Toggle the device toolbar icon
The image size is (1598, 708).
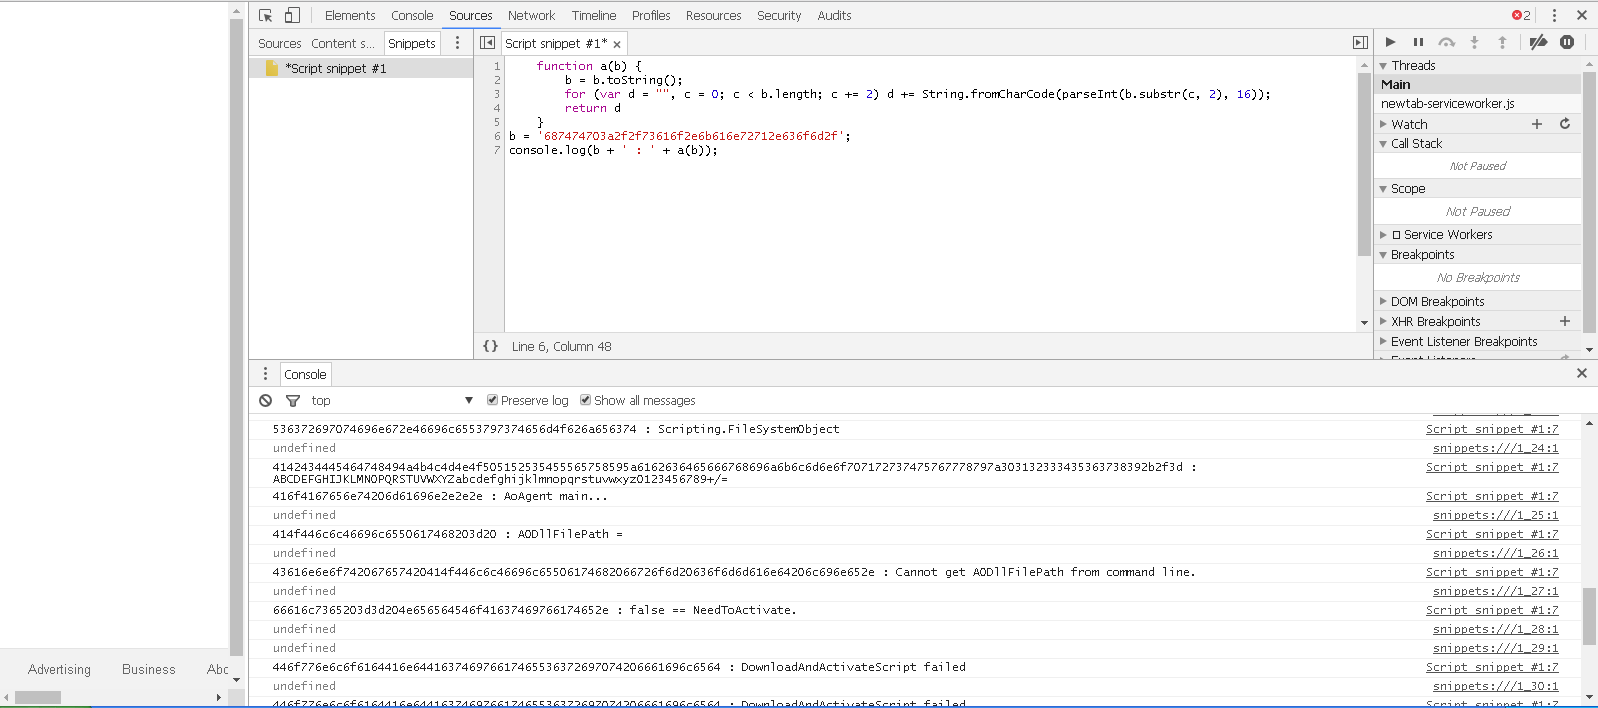click(292, 15)
